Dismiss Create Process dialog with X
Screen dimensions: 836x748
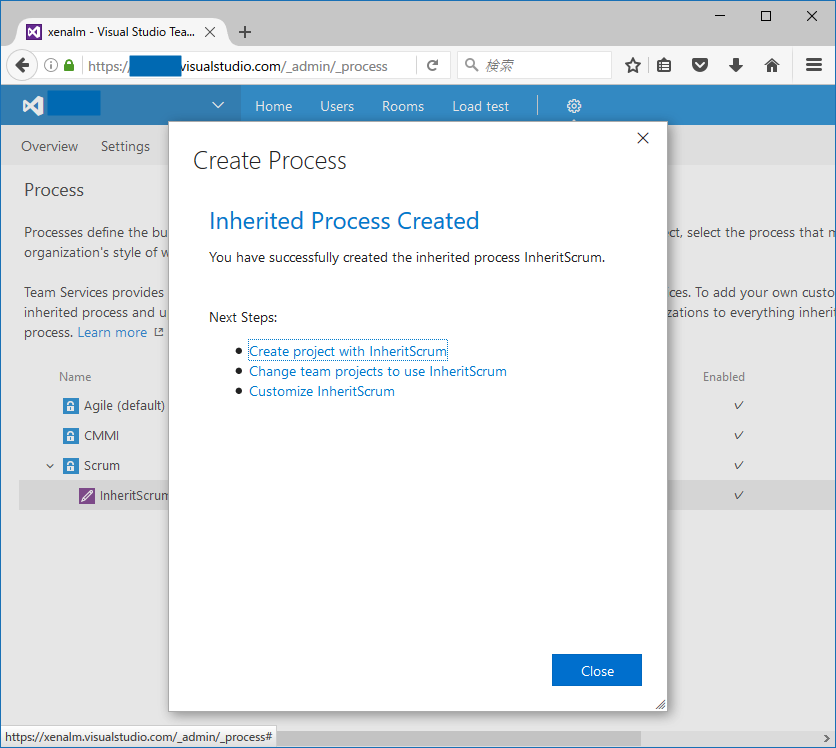[643, 138]
